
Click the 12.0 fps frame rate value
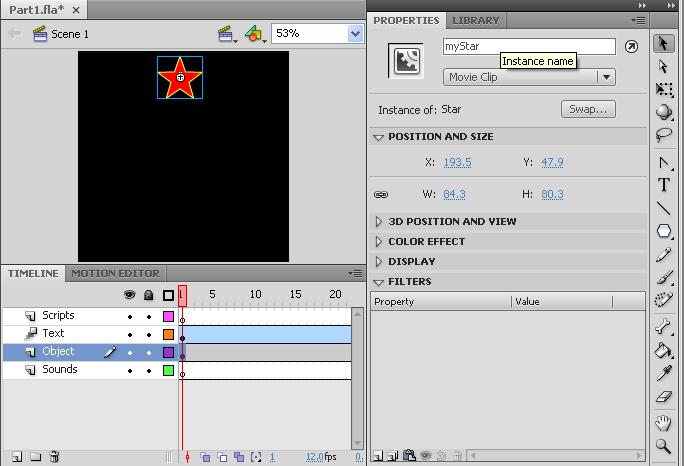click(315, 457)
